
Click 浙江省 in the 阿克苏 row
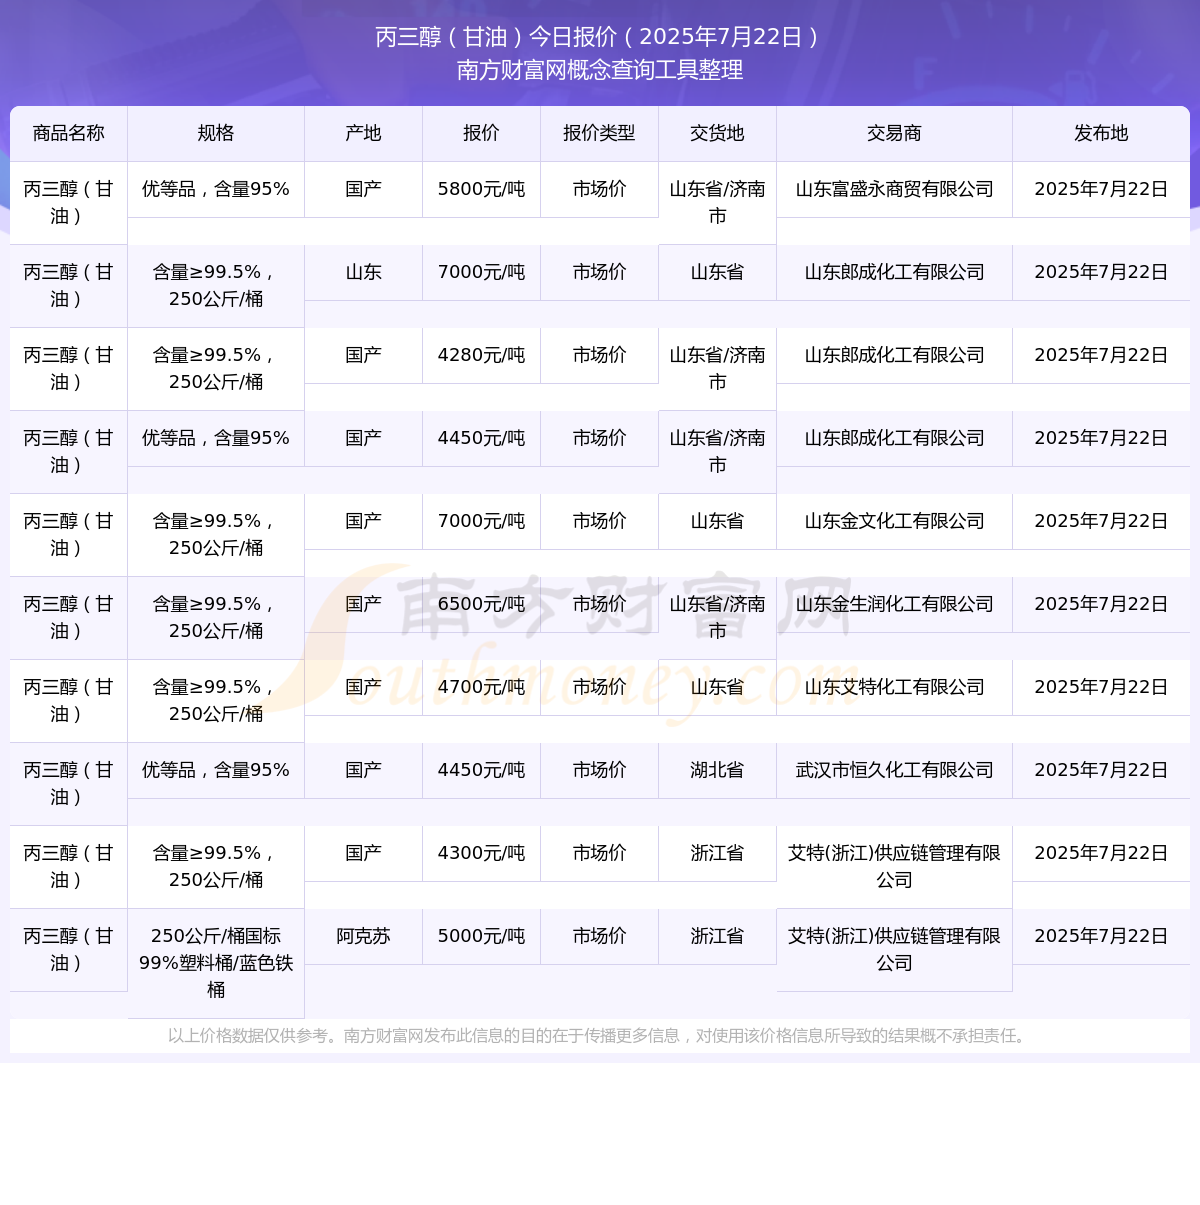[x=717, y=936]
